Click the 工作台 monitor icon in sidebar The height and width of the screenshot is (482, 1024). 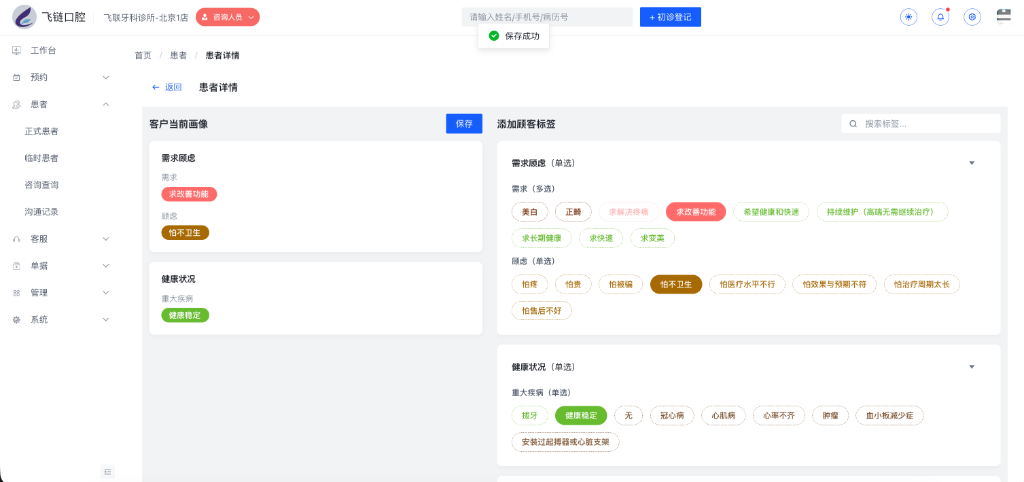[16, 50]
